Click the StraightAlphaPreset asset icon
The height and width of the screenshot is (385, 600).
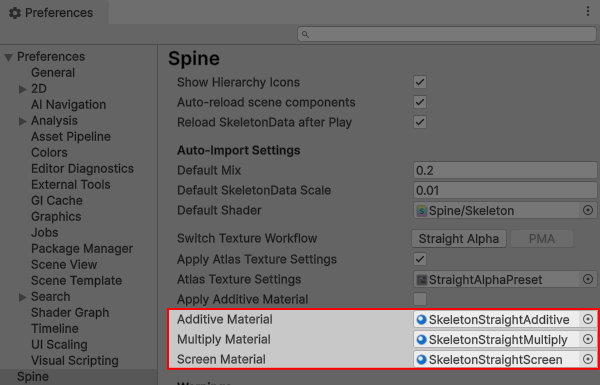click(x=422, y=280)
